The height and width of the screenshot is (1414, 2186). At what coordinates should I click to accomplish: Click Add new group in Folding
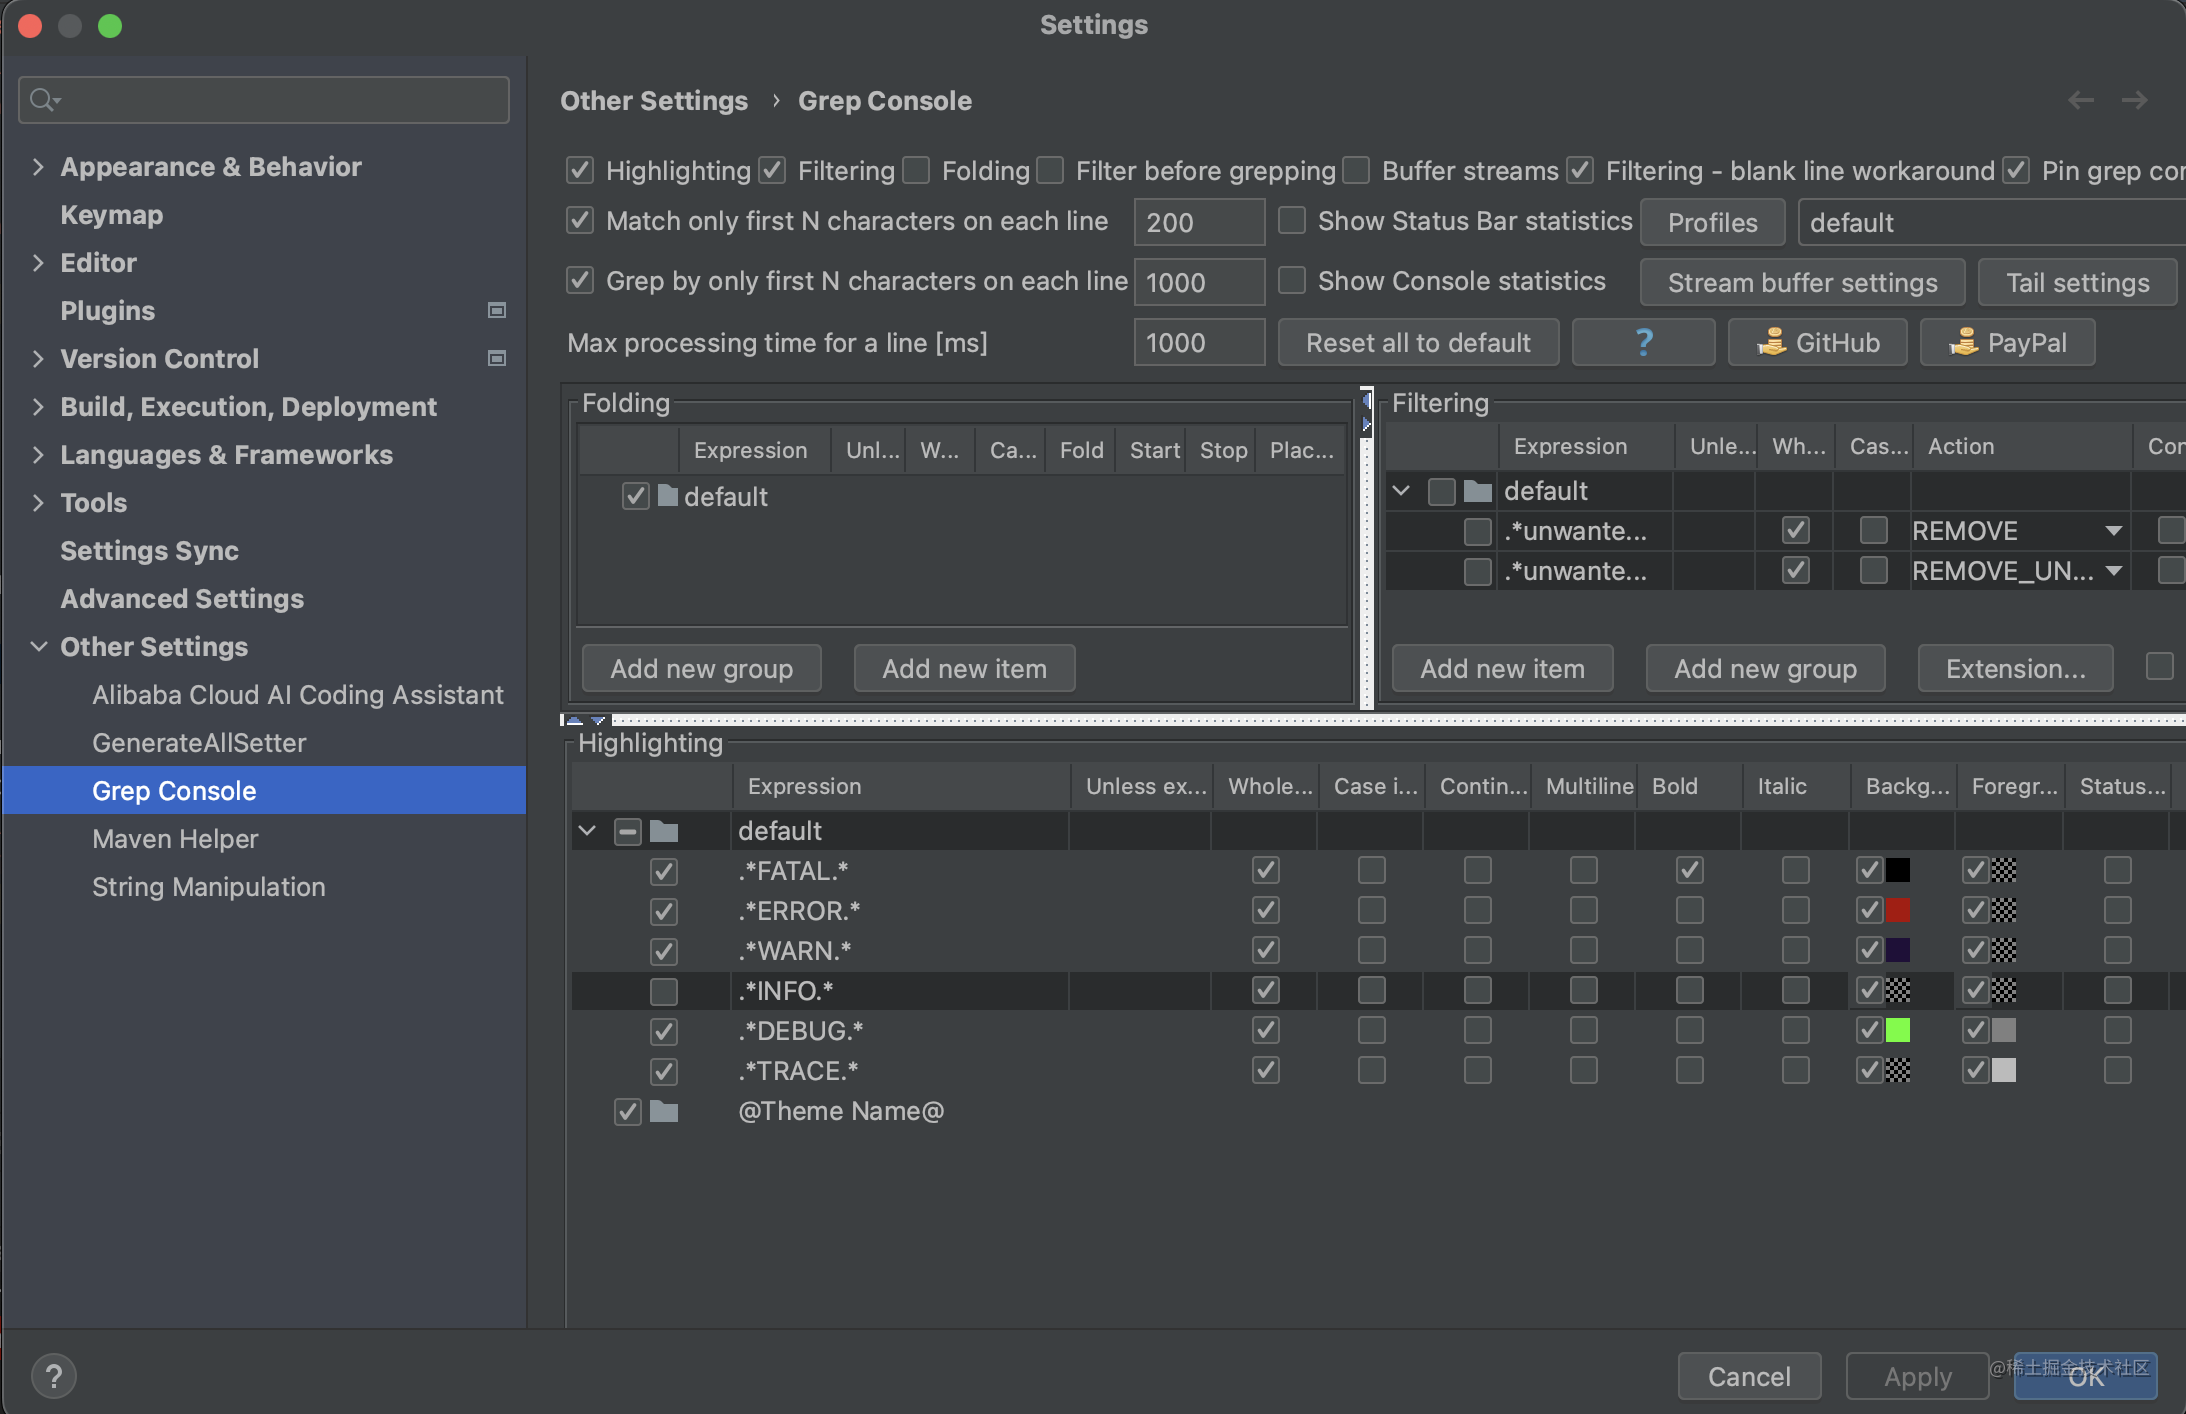point(701,669)
